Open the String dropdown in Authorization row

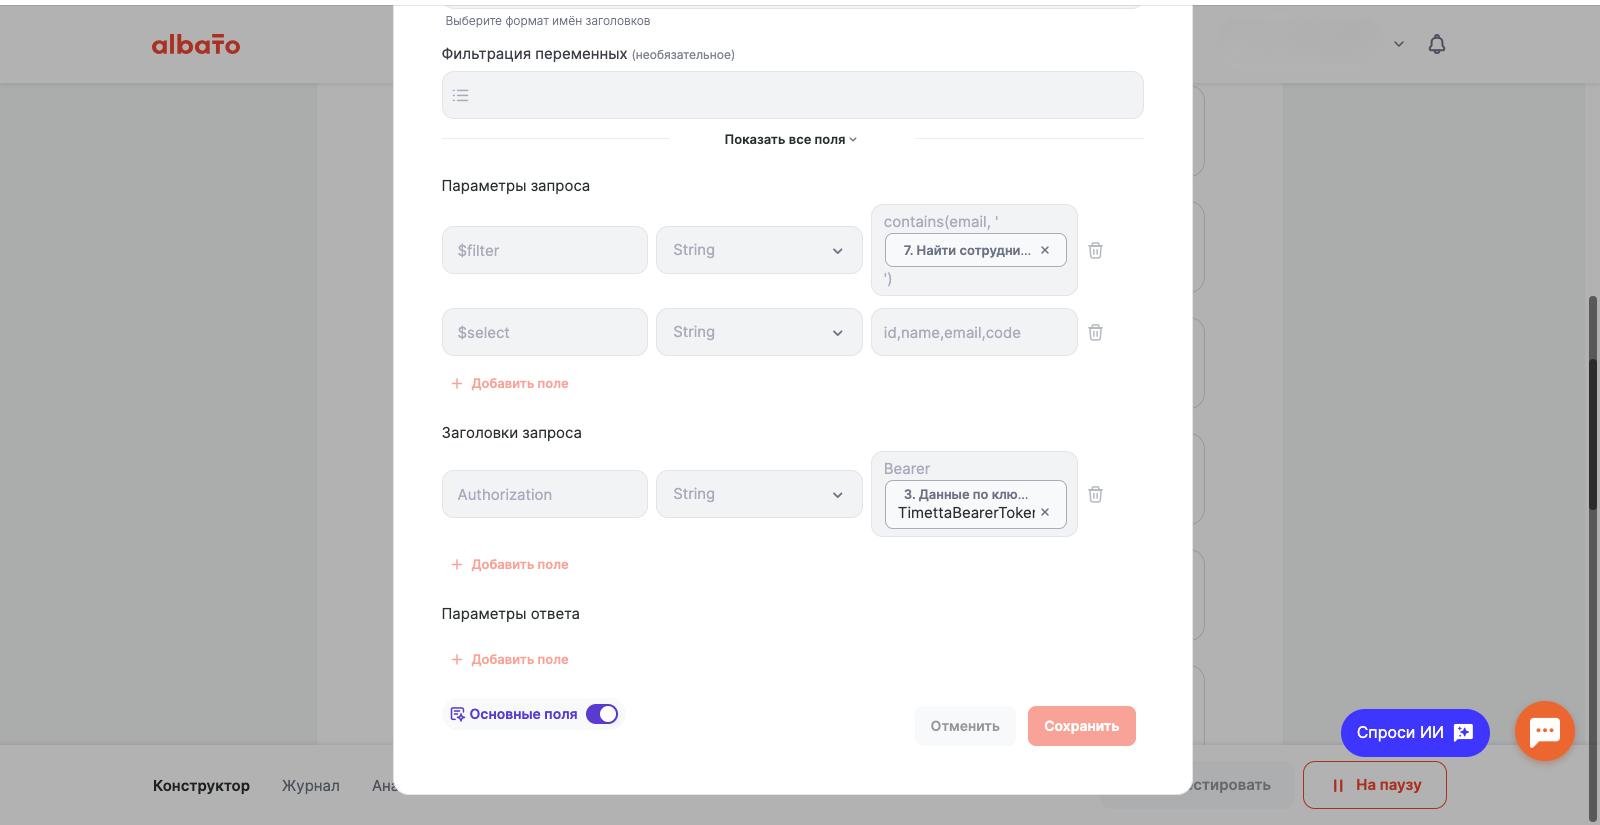[x=758, y=494]
